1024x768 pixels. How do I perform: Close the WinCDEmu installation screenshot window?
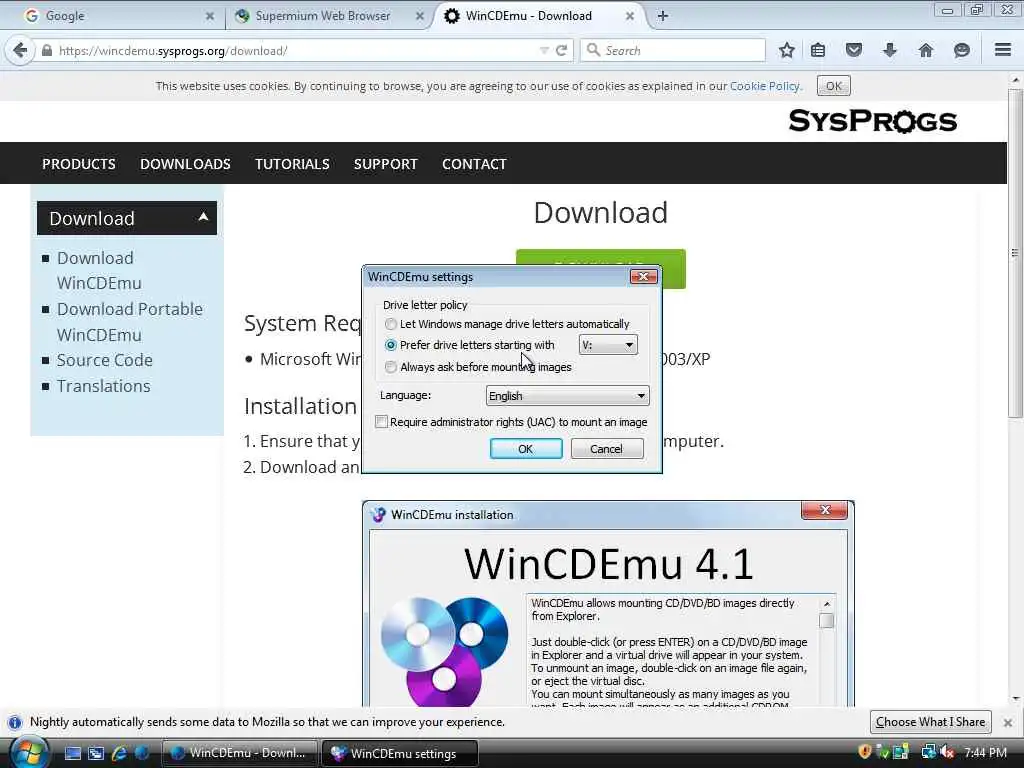coord(825,510)
